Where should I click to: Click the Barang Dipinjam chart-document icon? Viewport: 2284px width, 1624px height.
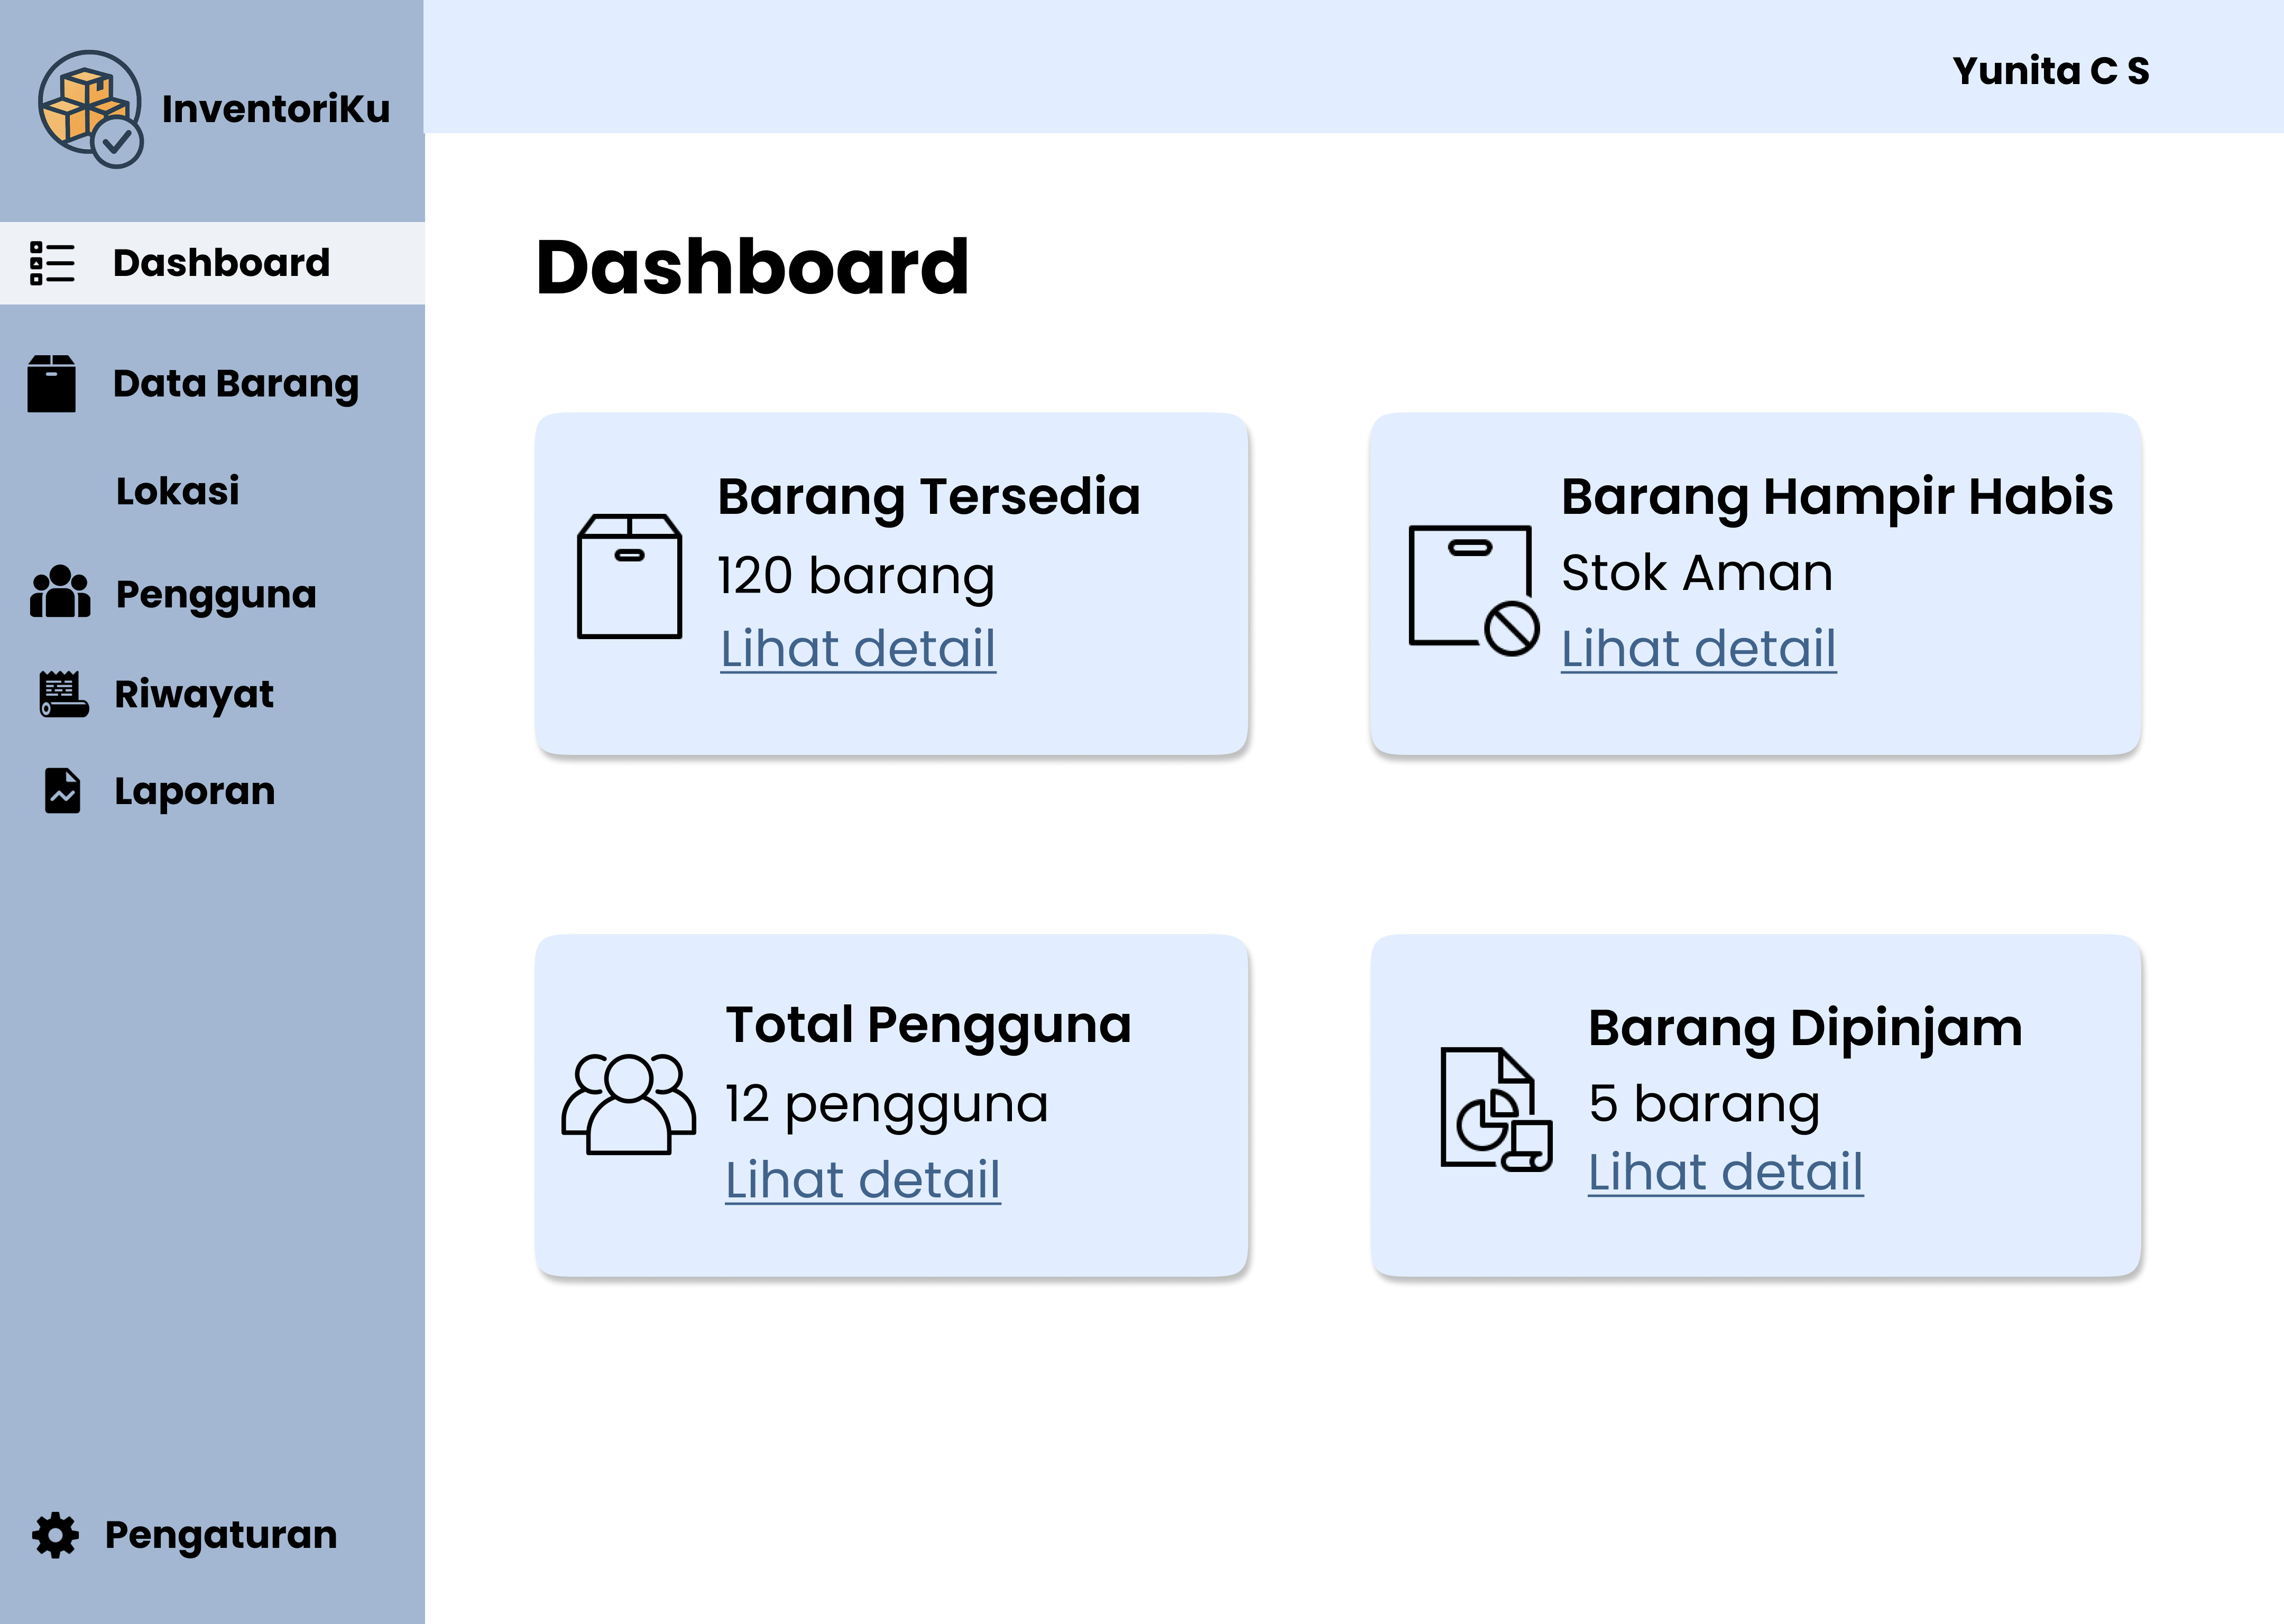[x=1495, y=1107]
